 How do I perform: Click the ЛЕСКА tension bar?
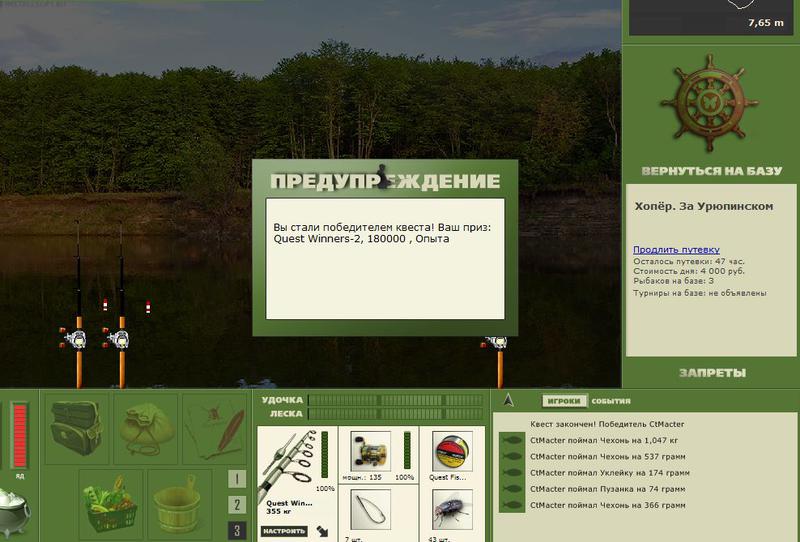coord(395,414)
